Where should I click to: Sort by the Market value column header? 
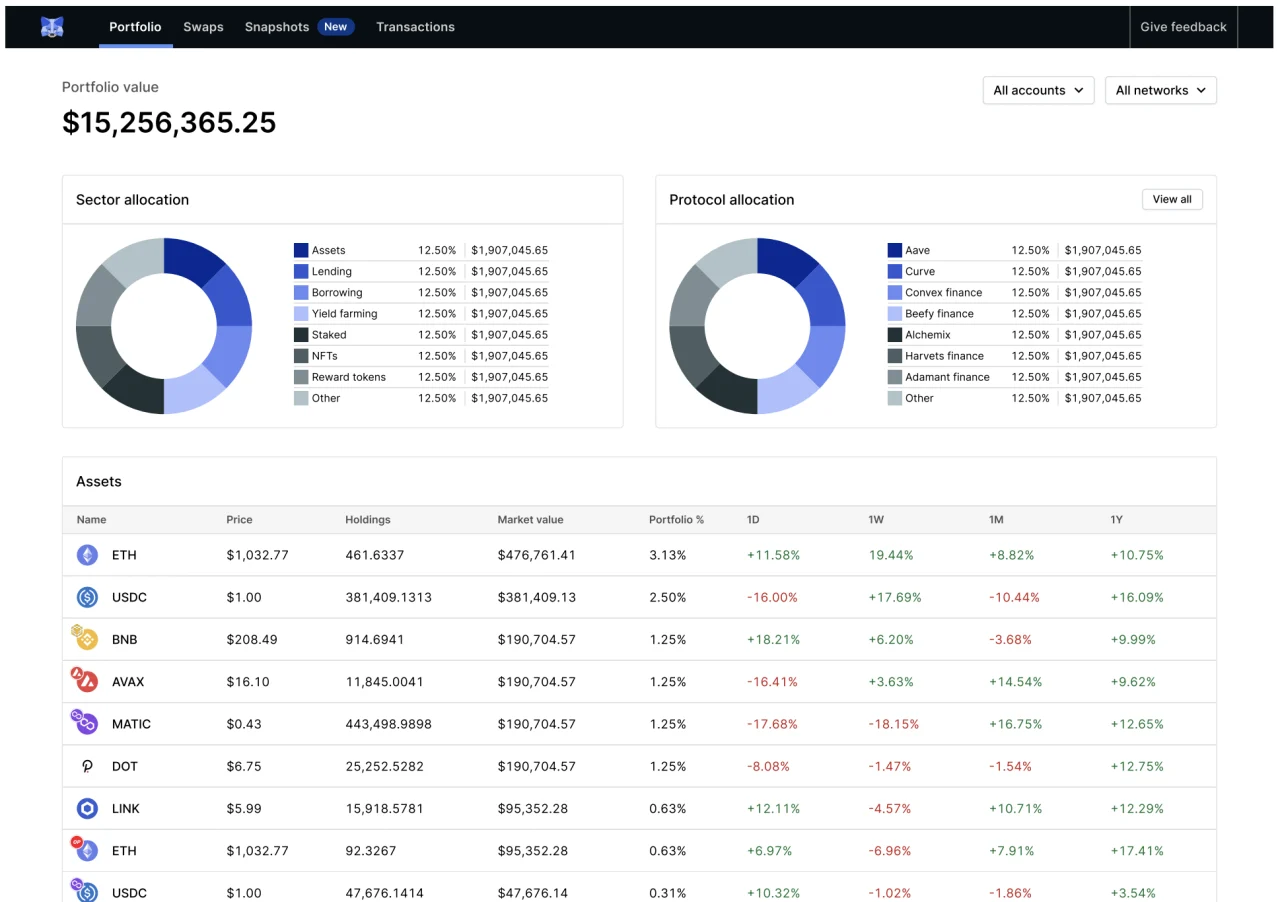(x=530, y=520)
